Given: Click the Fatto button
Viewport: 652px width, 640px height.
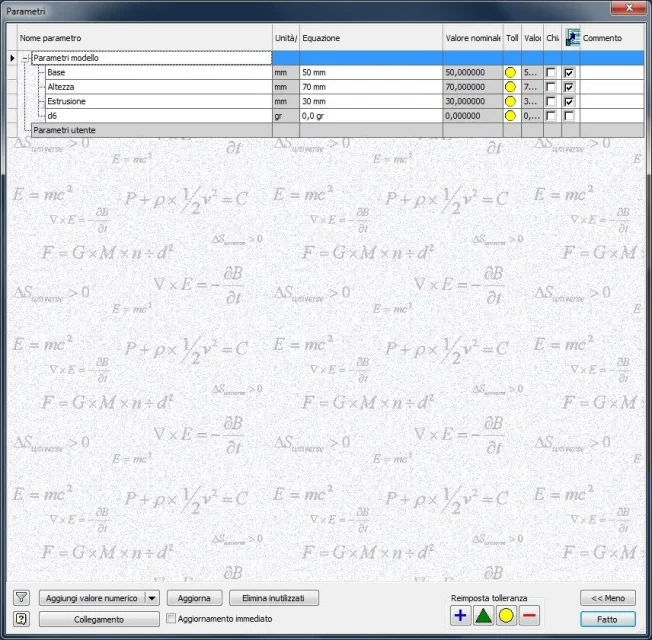Looking at the screenshot, I should coord(608,619).
